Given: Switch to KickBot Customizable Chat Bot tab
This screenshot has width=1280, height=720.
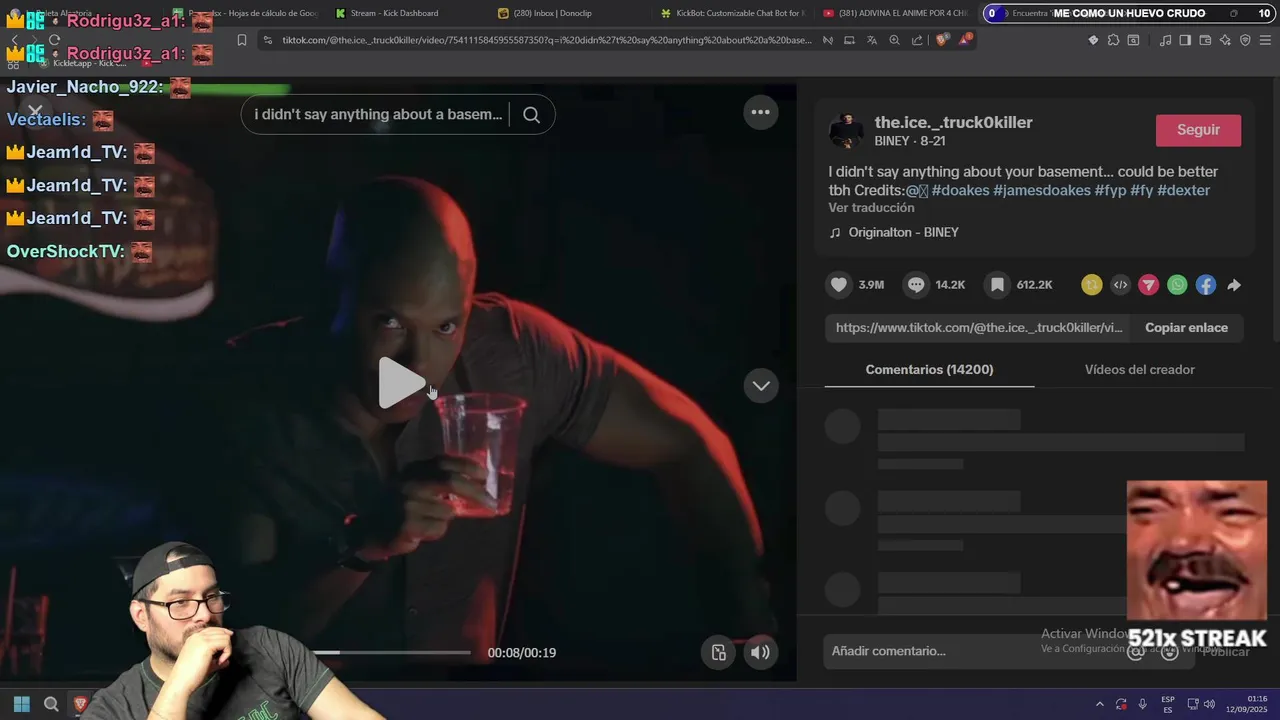Looking at the screenshot, I should click(x=739, y=13).
